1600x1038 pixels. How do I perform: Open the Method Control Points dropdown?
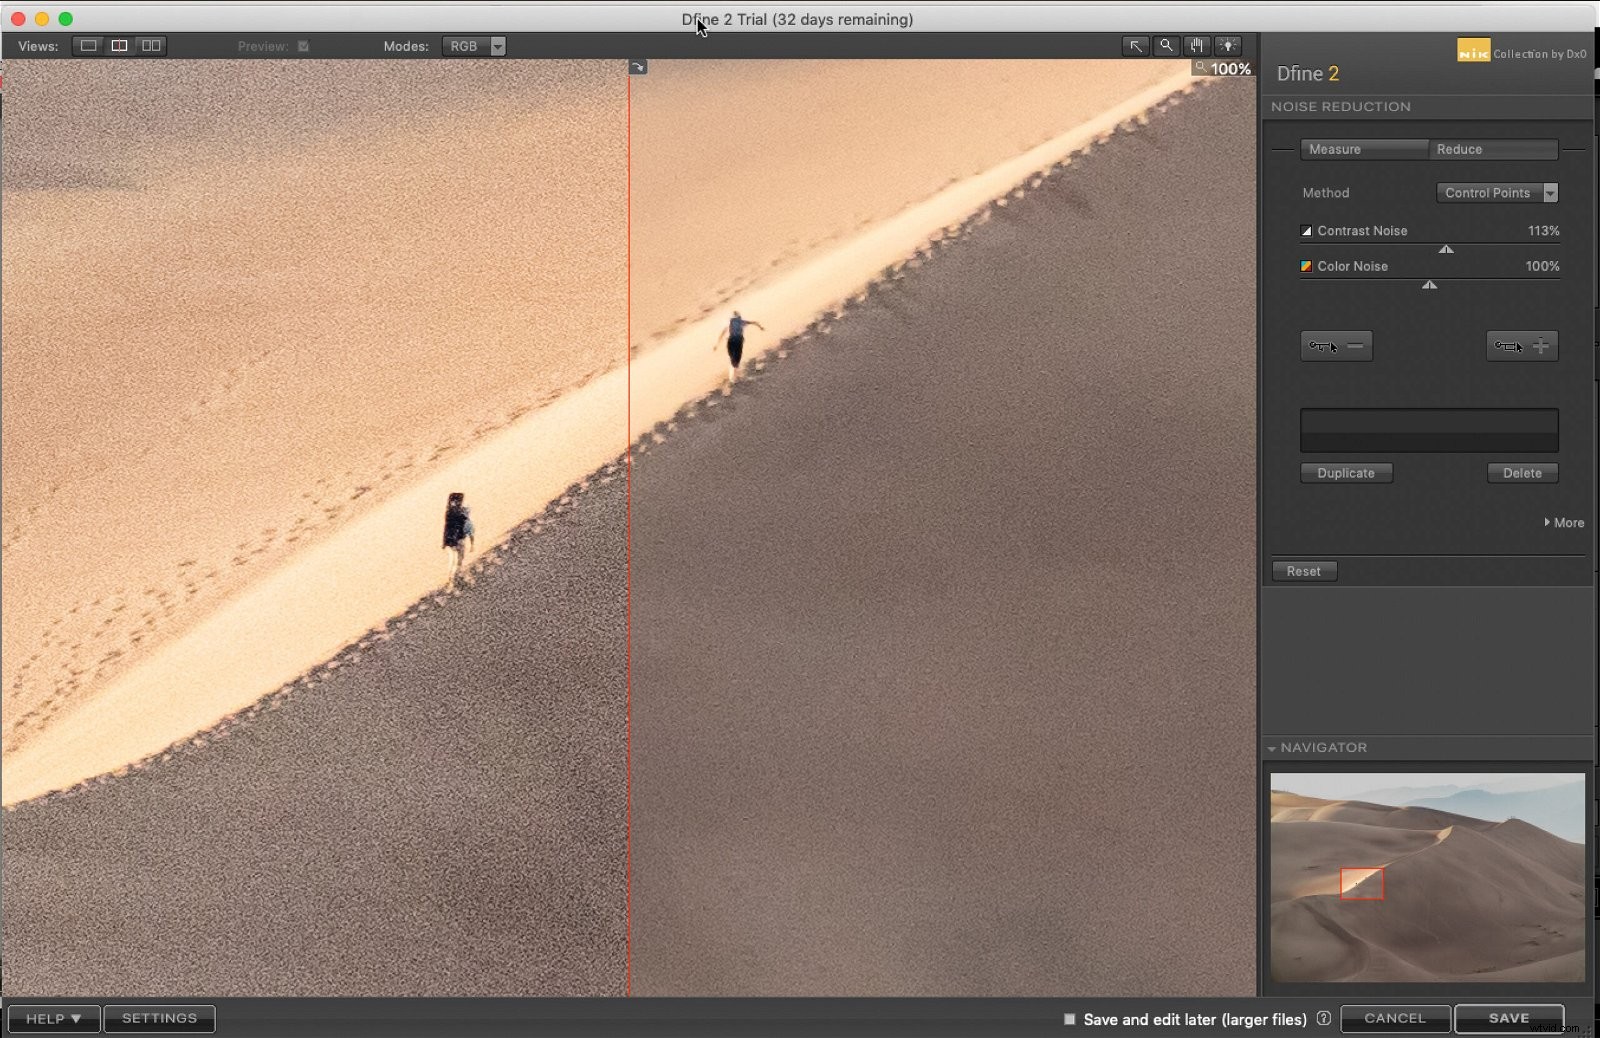[x=1497, y=193]
